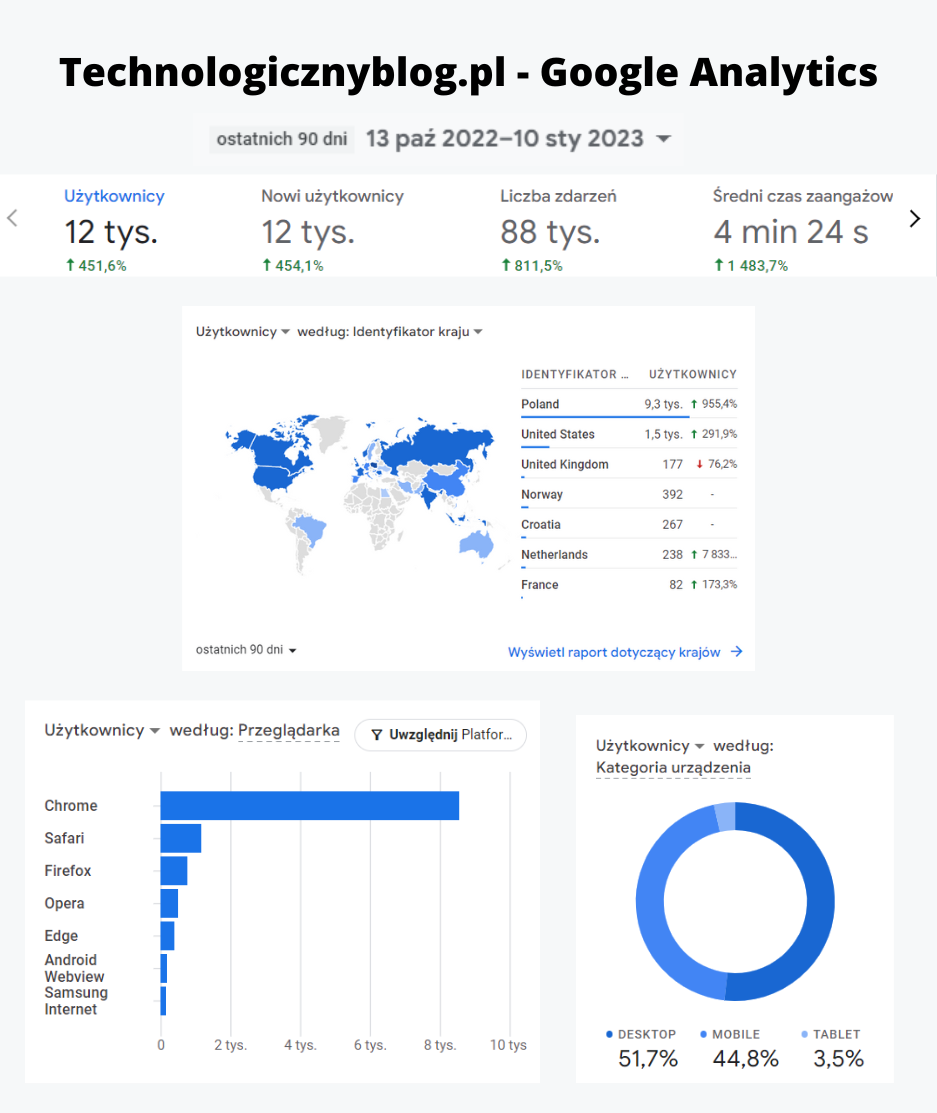The width and height of the screenshot is (937, 1113).
Task: Go to previous metrics with left chevron
Action: click(12, 218)
